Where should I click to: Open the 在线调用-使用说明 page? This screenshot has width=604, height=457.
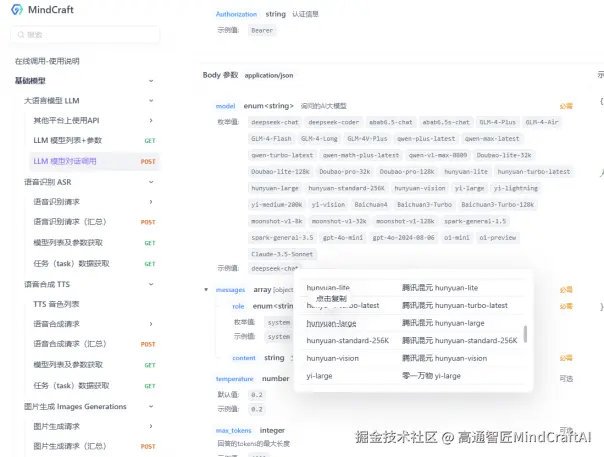47,61
